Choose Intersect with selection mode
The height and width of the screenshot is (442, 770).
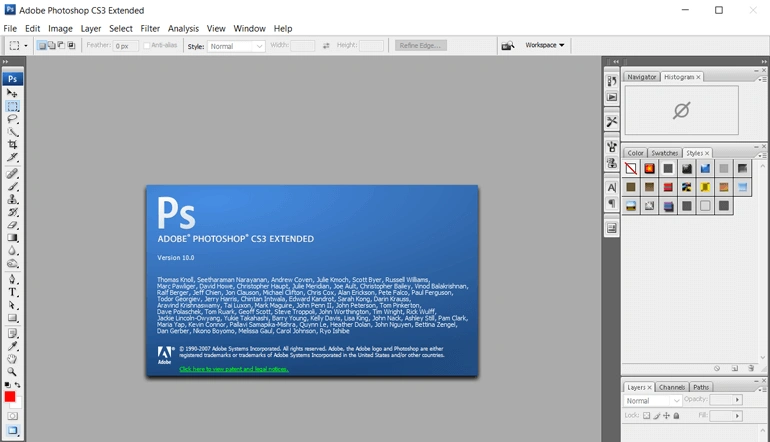pyautogui.click(x=71, y=46)
